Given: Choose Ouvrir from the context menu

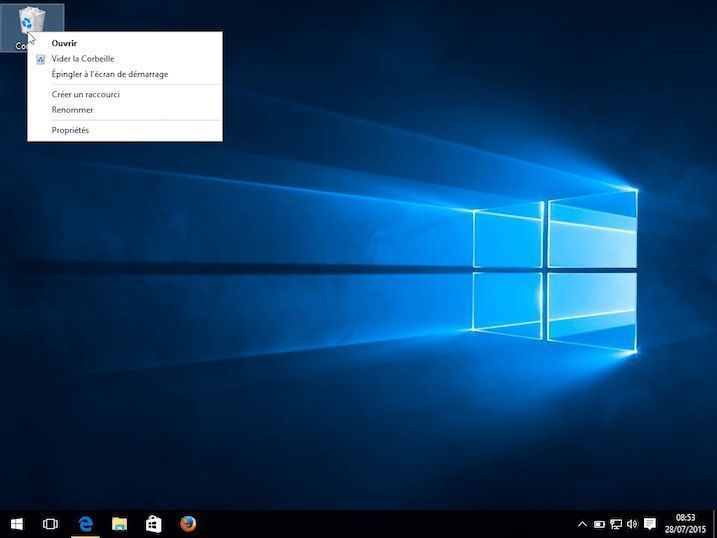Looking at the screenshot, I should pos(125,43).
